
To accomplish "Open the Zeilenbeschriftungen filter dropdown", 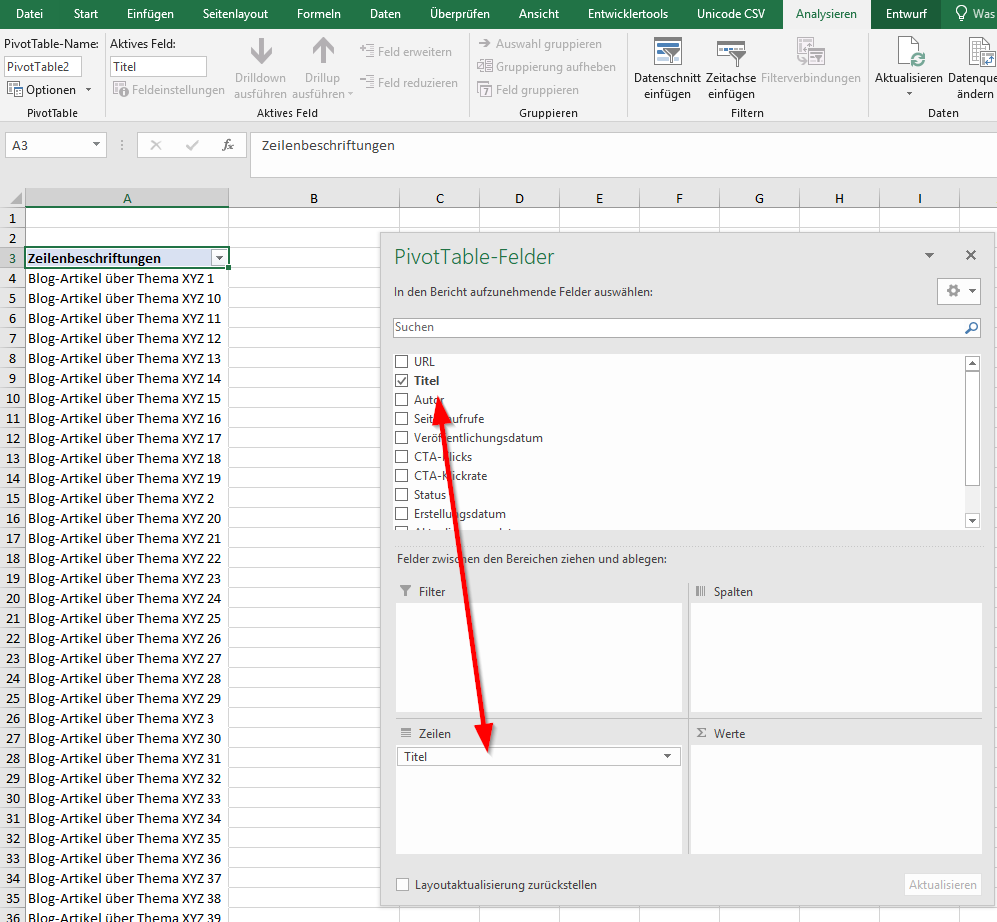I will (x=219, y=258).
